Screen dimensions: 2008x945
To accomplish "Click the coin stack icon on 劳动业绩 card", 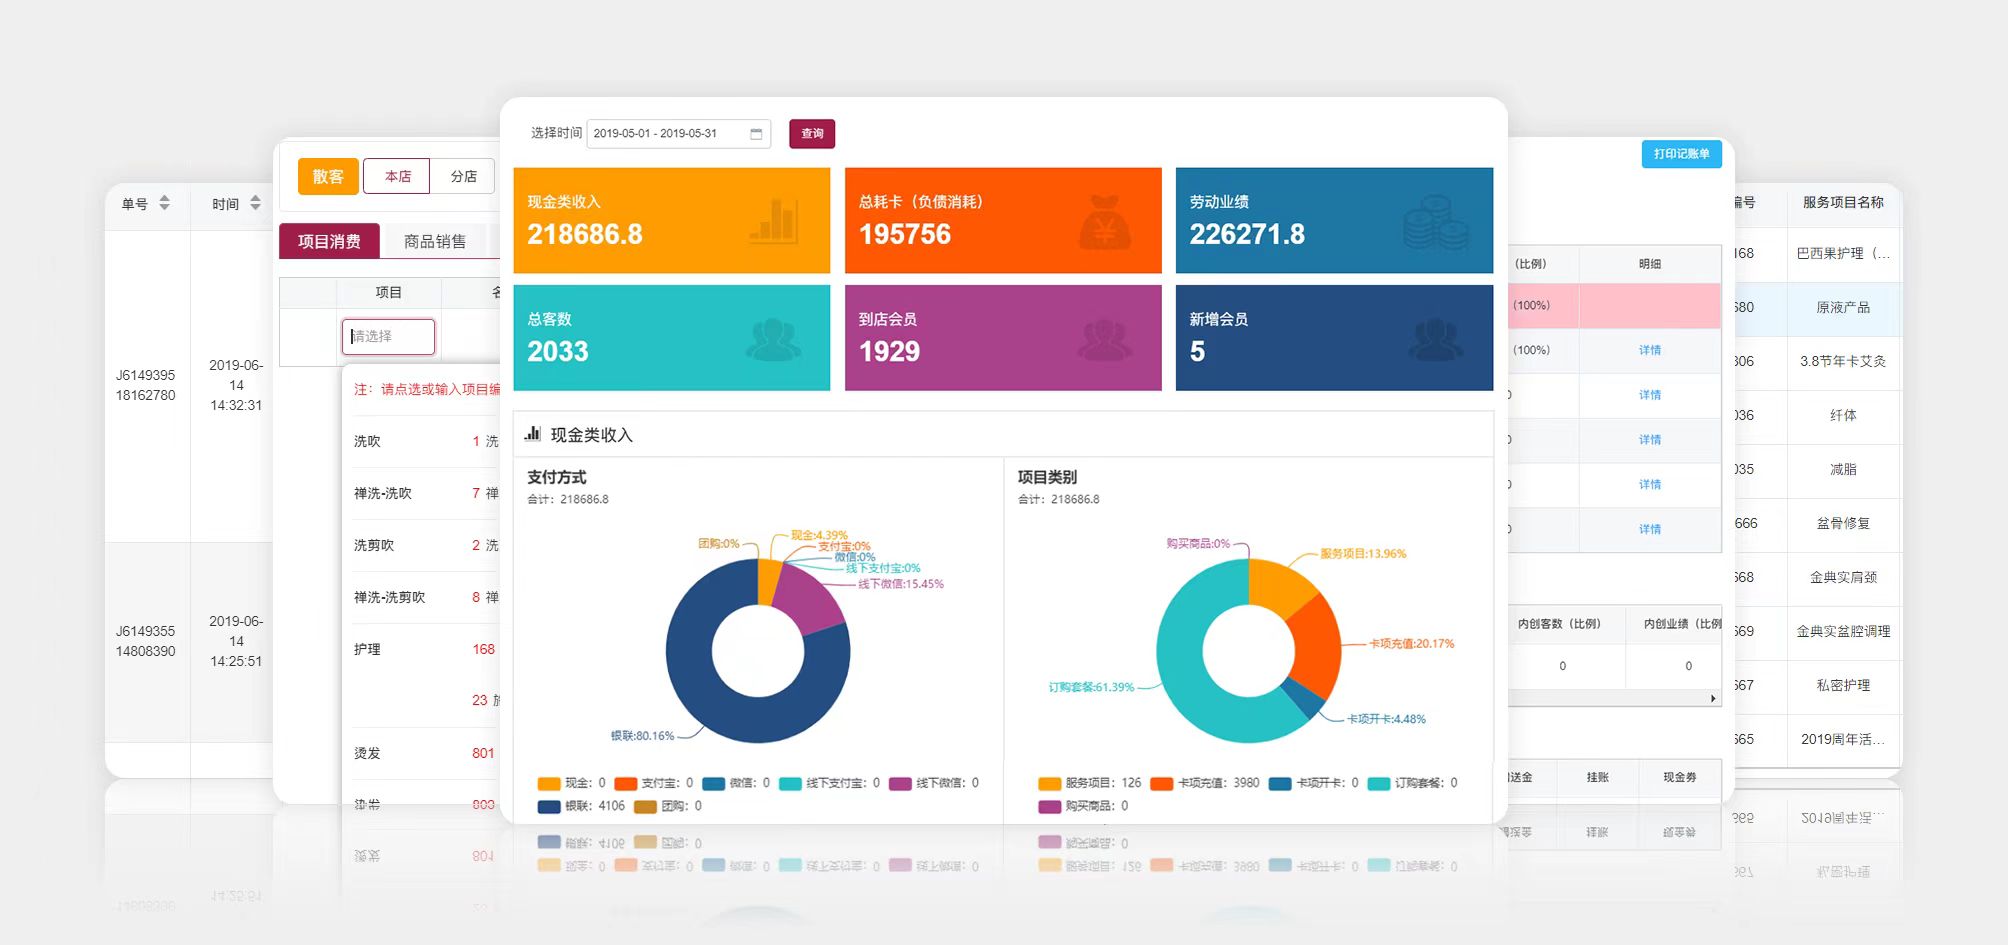I will (1435, 223).
